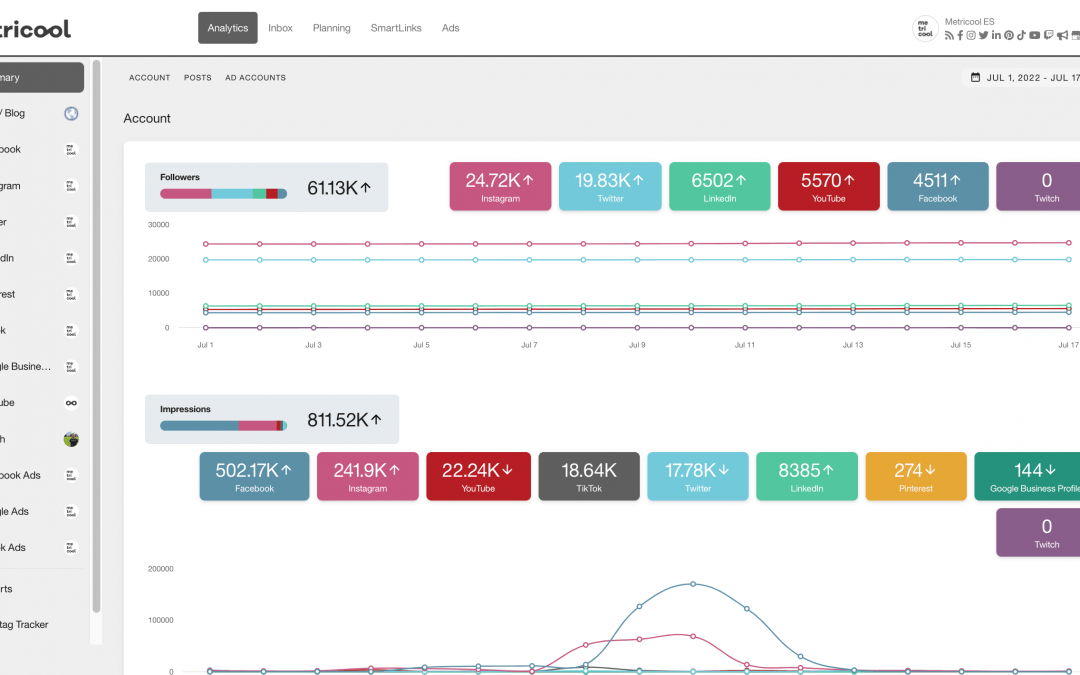Click the YouTube 5570 followers card
Image resolution: width=1080 pixels, height=675 pixels.
tap(829, 187)
